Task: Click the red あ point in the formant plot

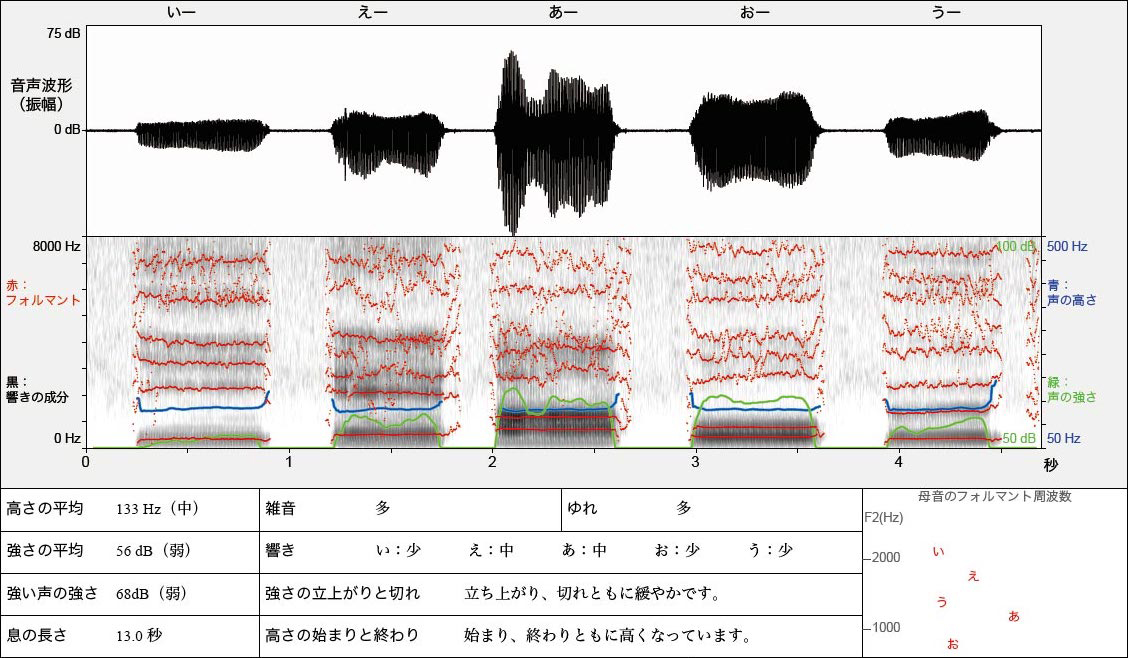Action: 1014,616
